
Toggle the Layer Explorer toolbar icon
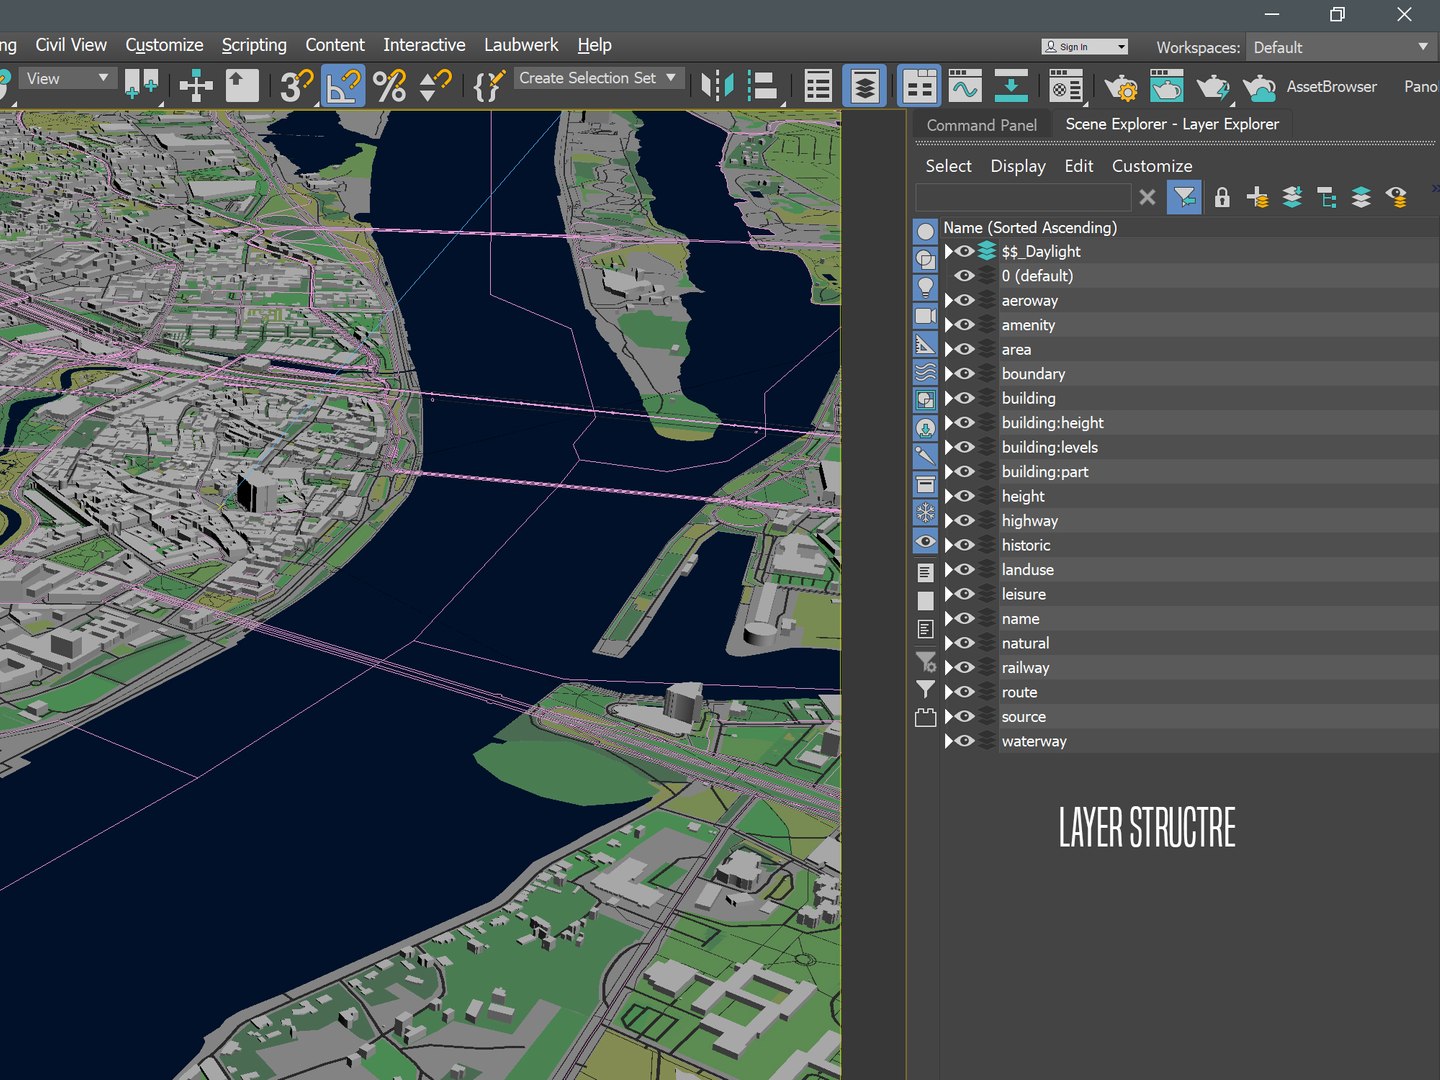[865, 86]
